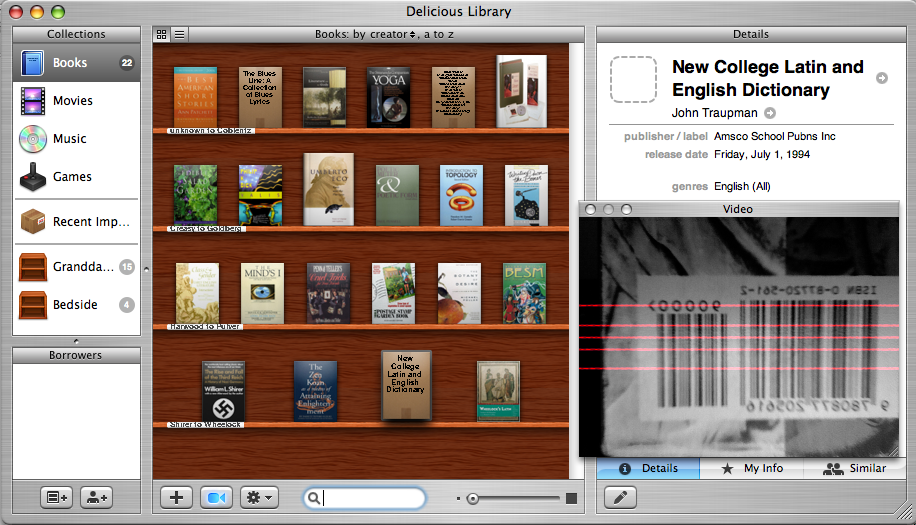Add a new shelf

(57, 498)
